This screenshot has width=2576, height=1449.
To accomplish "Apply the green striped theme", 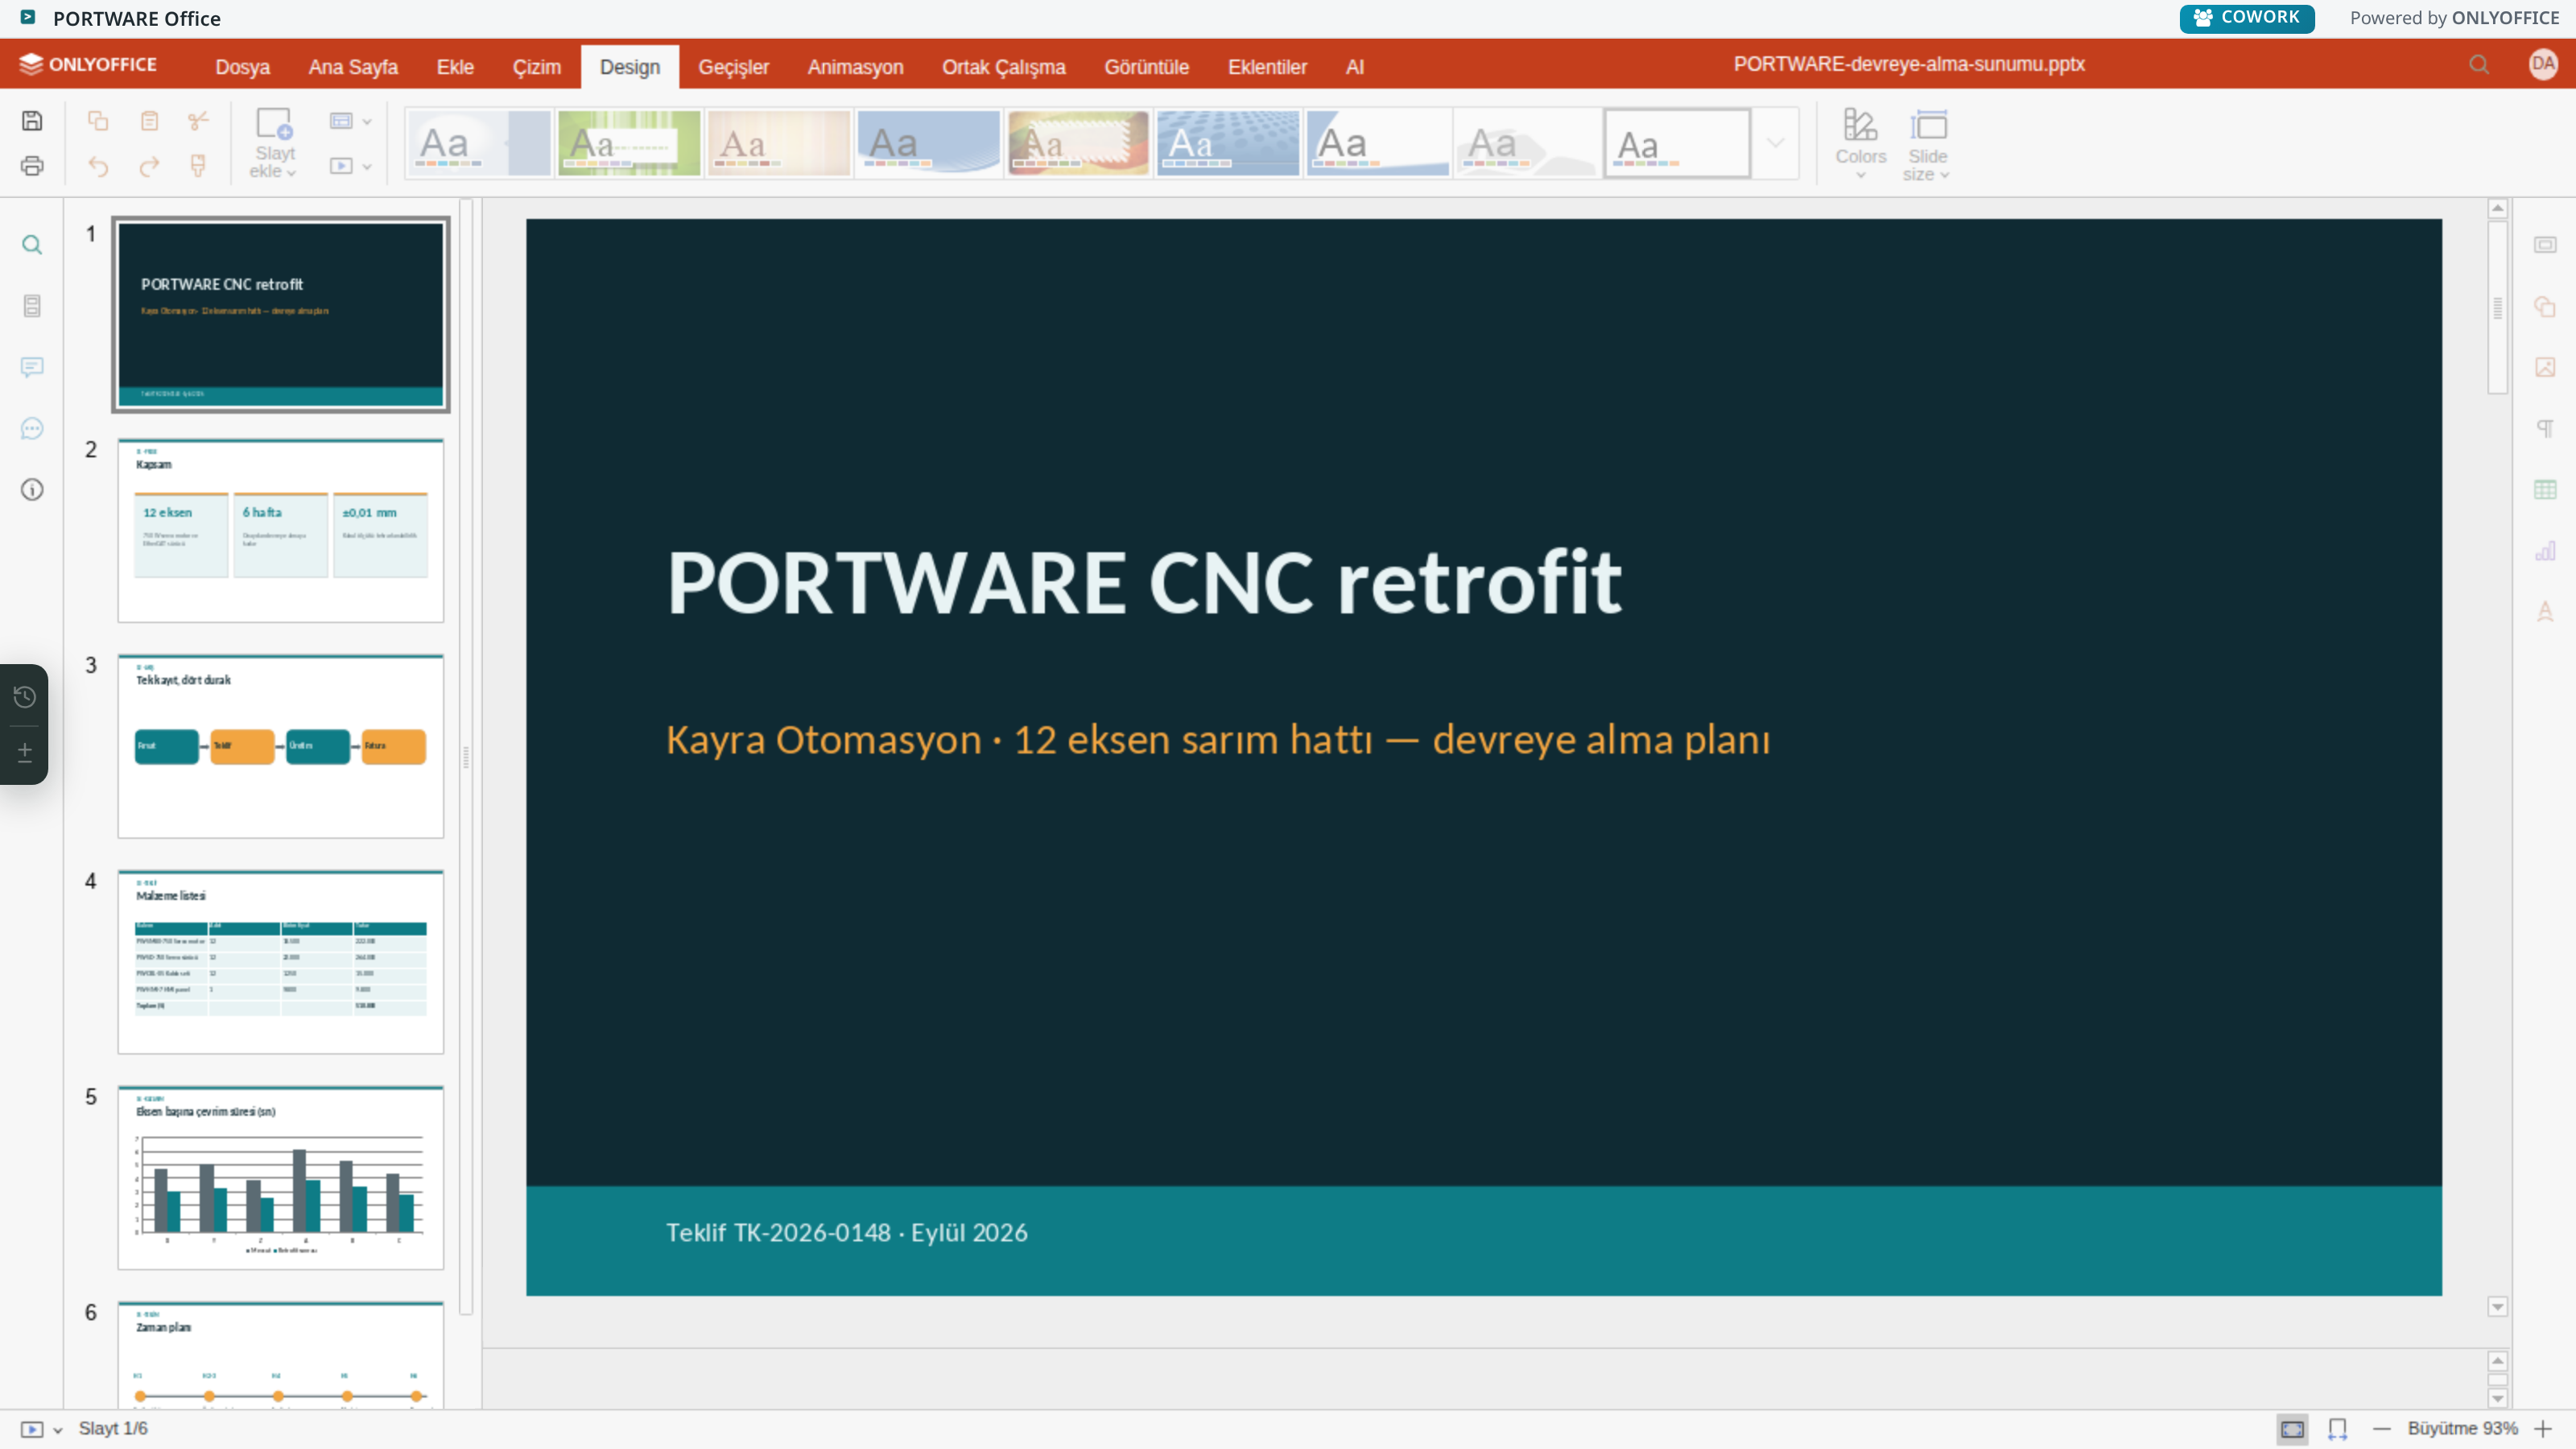I will coord(629,143).
